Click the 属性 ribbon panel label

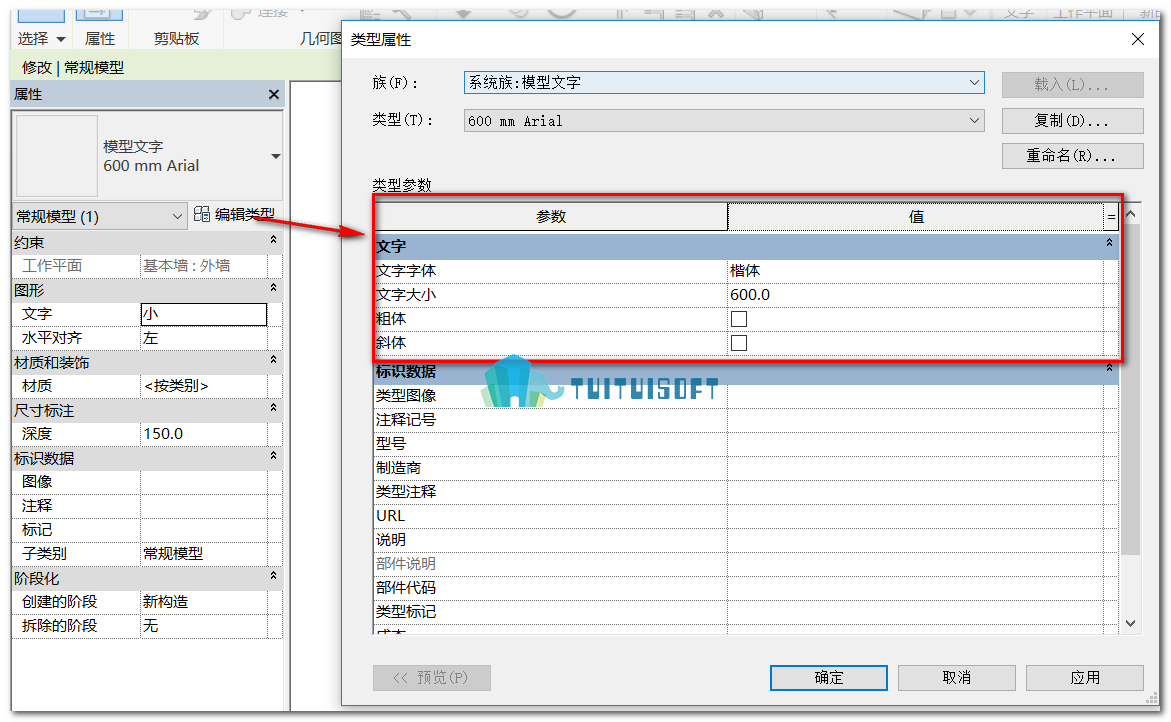99,39
